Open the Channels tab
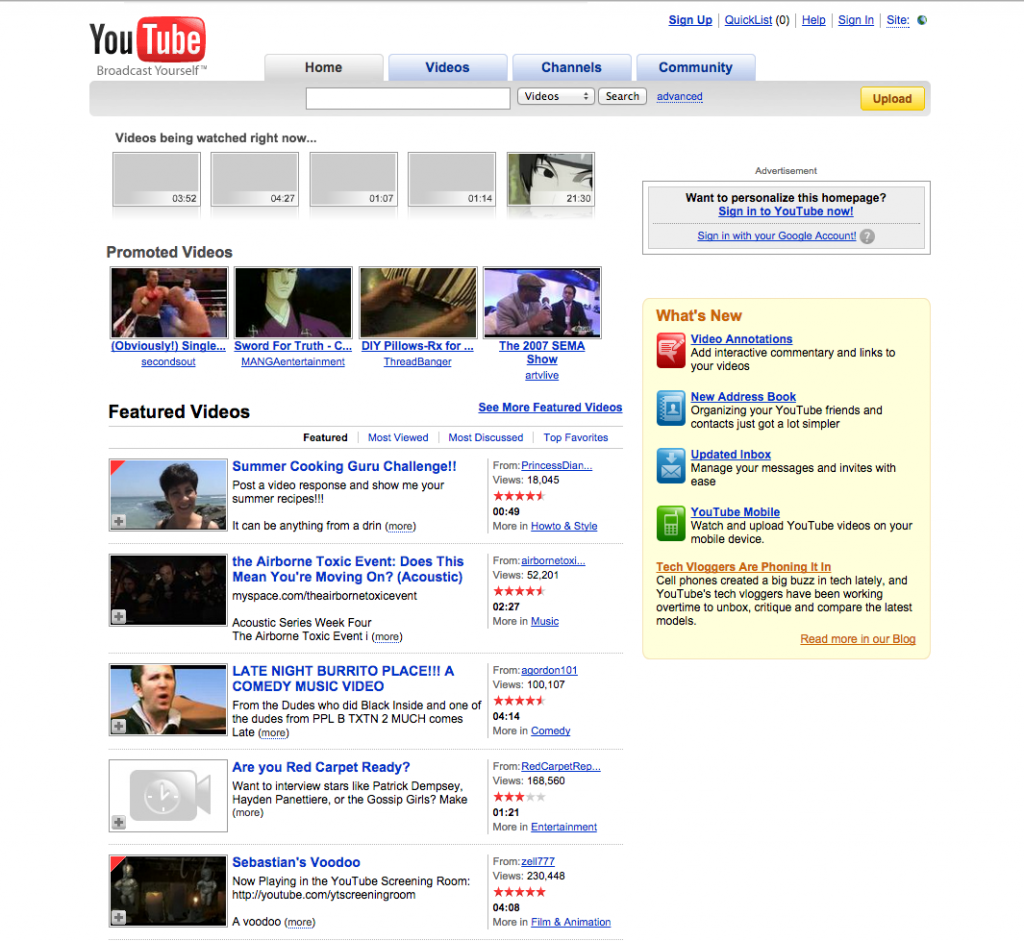 click(x=571, y=68)
